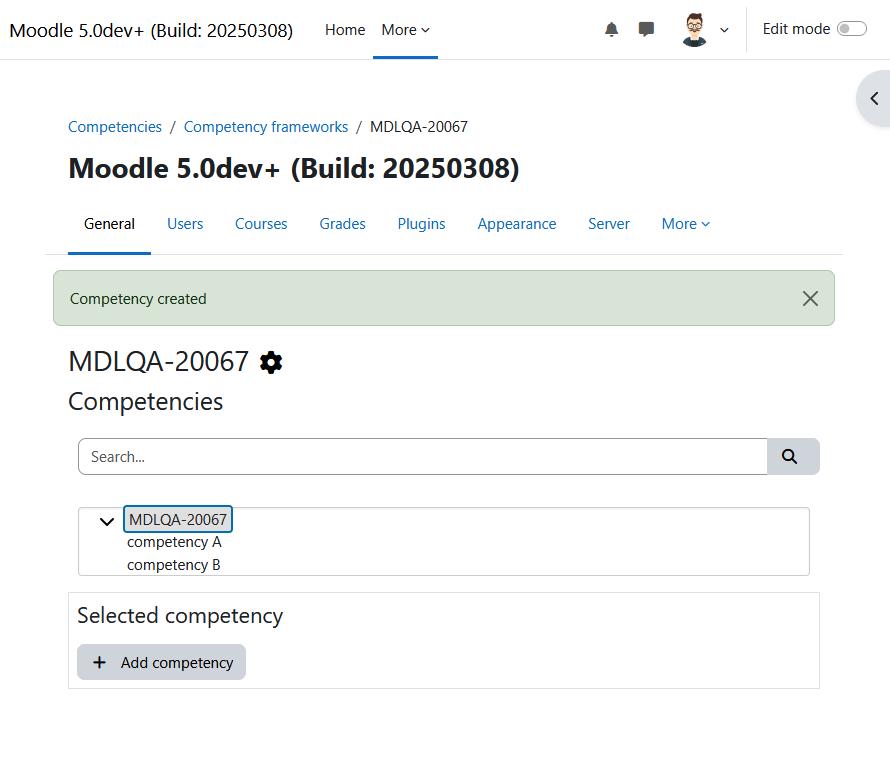Open the block drawer chevron

875,99
